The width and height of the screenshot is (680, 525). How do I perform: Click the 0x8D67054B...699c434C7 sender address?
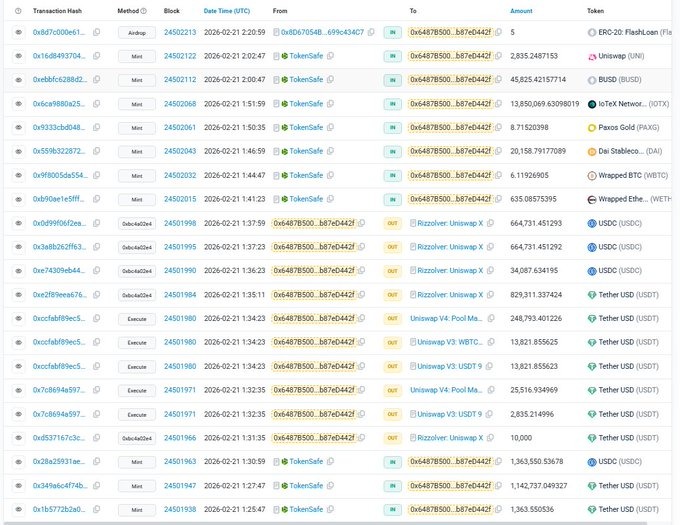click(322, 32)
